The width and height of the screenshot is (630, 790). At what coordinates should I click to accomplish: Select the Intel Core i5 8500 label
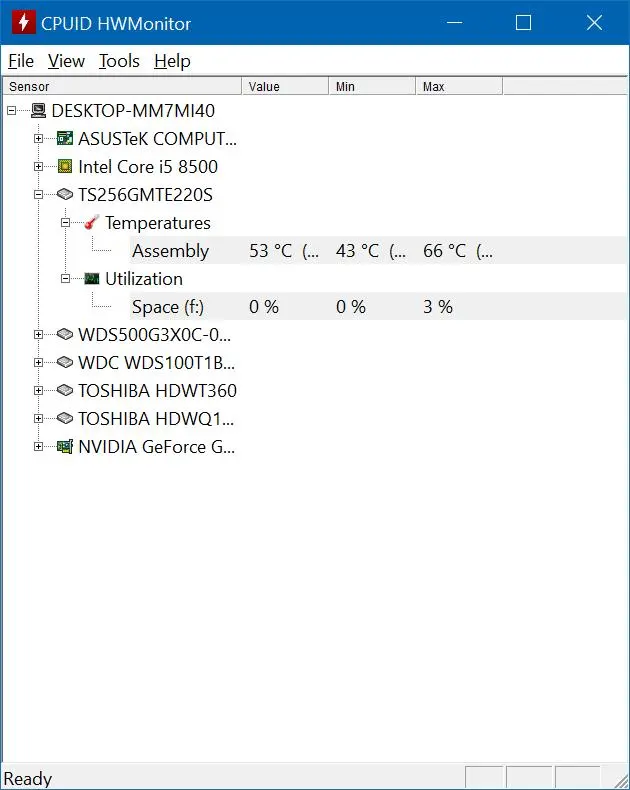tap(148, 166)
